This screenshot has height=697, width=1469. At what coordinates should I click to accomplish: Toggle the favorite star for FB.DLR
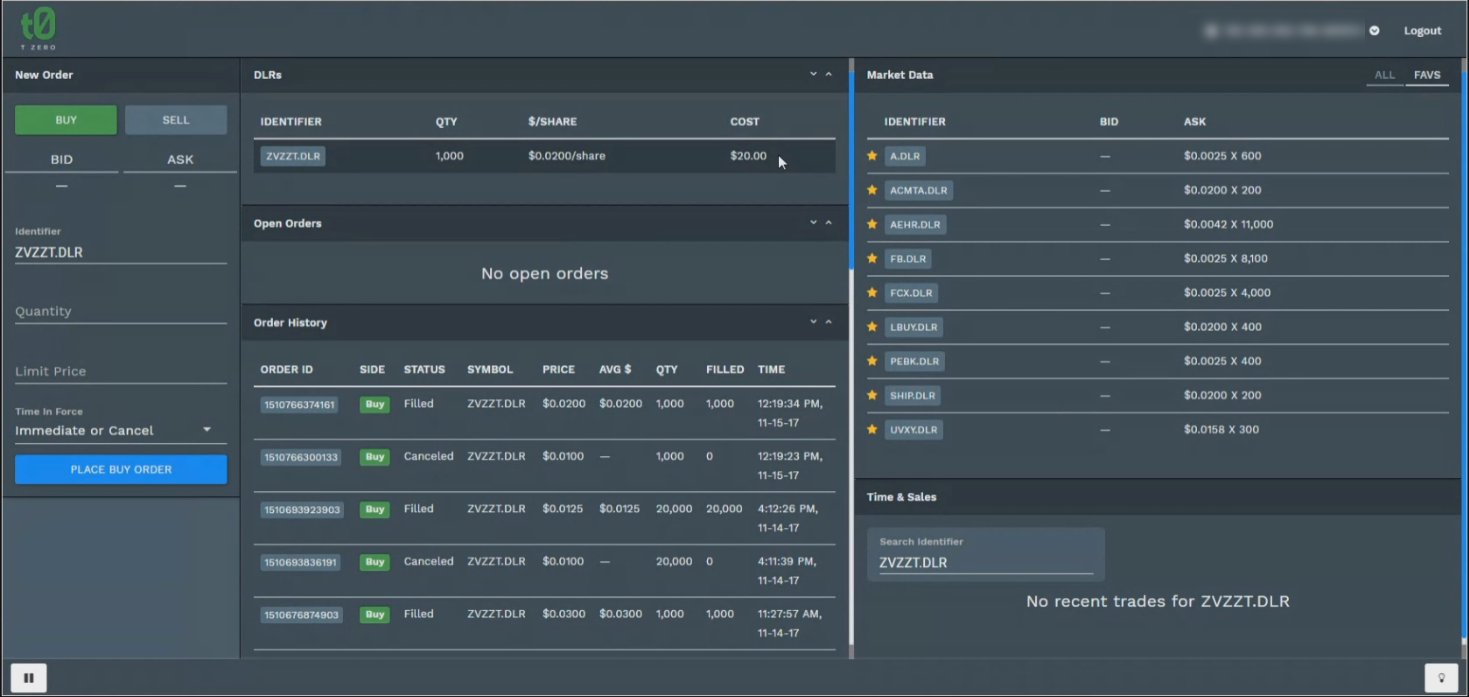pyautogui.click(x=872, y=258)
